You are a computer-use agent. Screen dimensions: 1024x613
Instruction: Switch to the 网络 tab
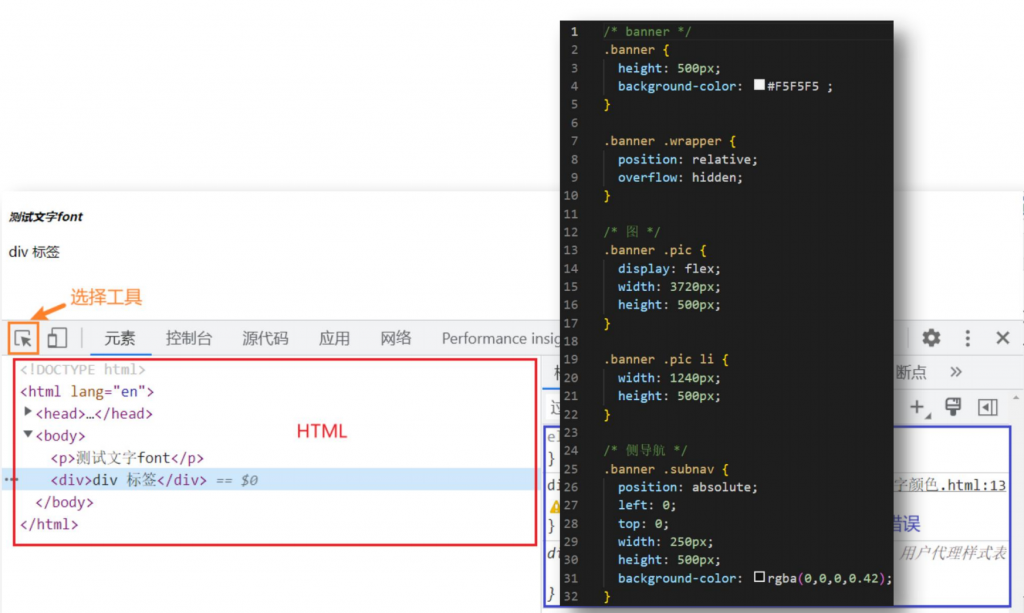coord(396,338)
